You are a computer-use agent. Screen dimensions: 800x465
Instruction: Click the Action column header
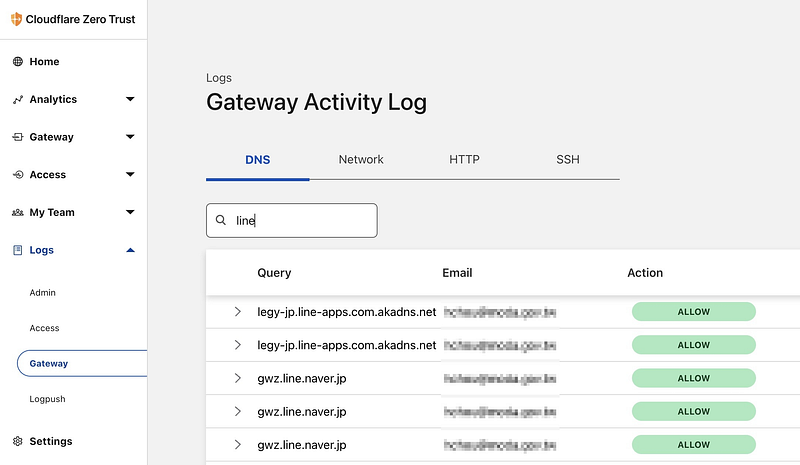tap(645, 273)
